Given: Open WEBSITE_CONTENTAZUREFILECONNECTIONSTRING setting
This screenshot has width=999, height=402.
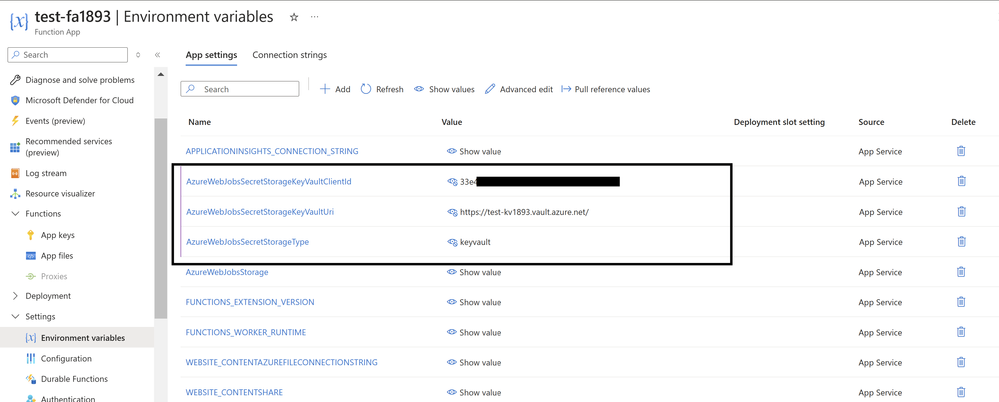Looking at the screenshot, I should click(282, 362).
